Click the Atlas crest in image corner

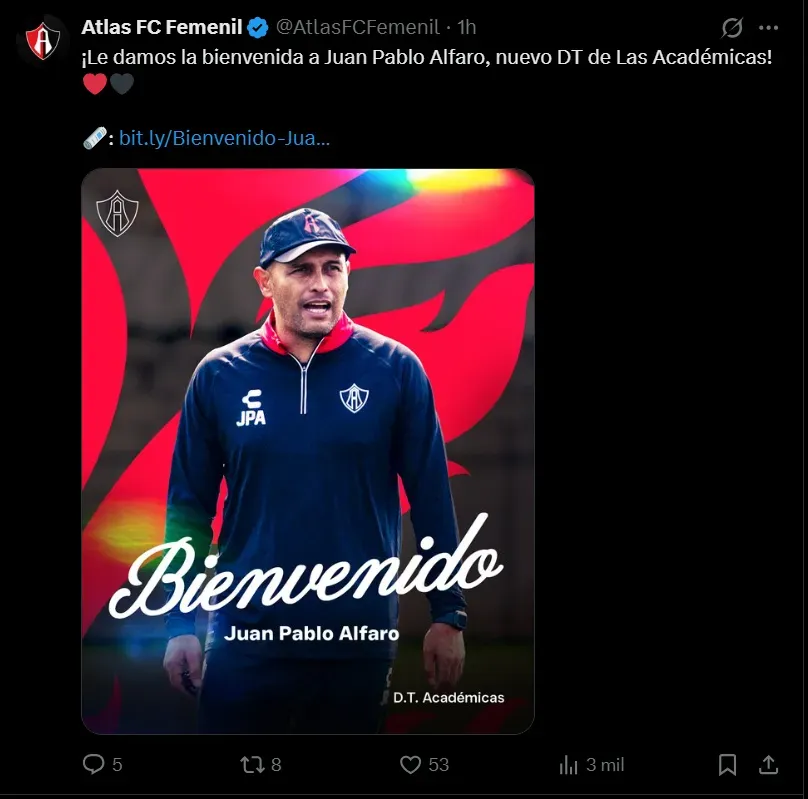(116, 213)
